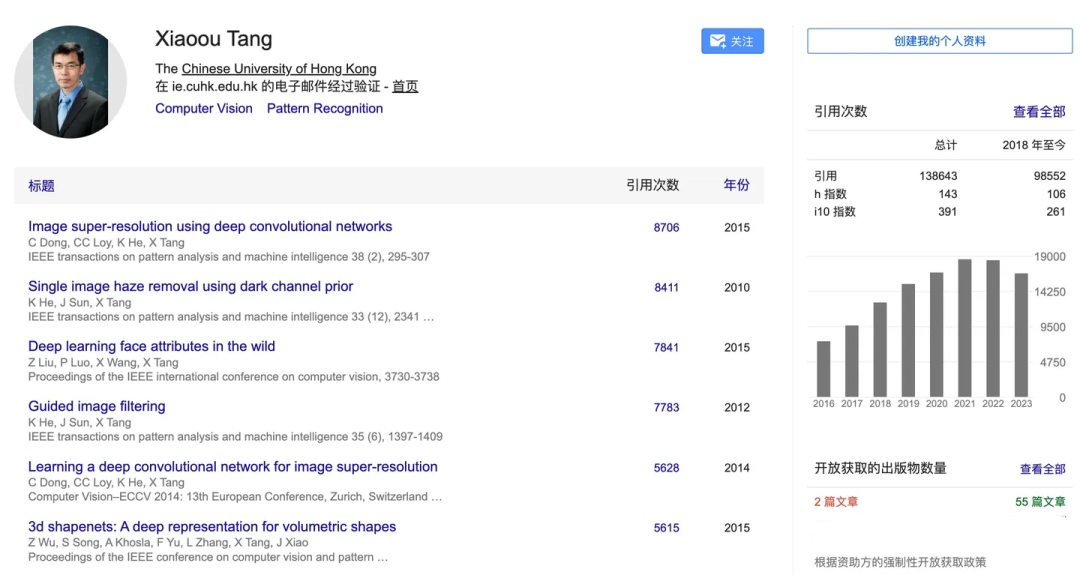Click the 创建我的个人资料 button

939,41
